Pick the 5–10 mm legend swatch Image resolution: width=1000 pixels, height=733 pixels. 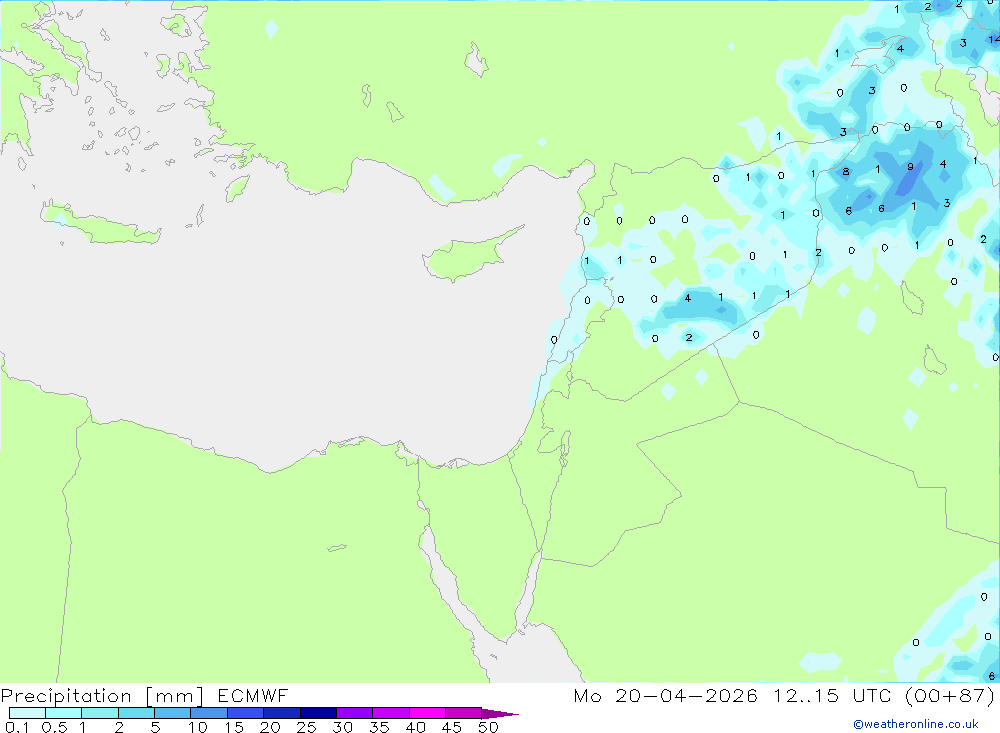[x=173, y=713]
